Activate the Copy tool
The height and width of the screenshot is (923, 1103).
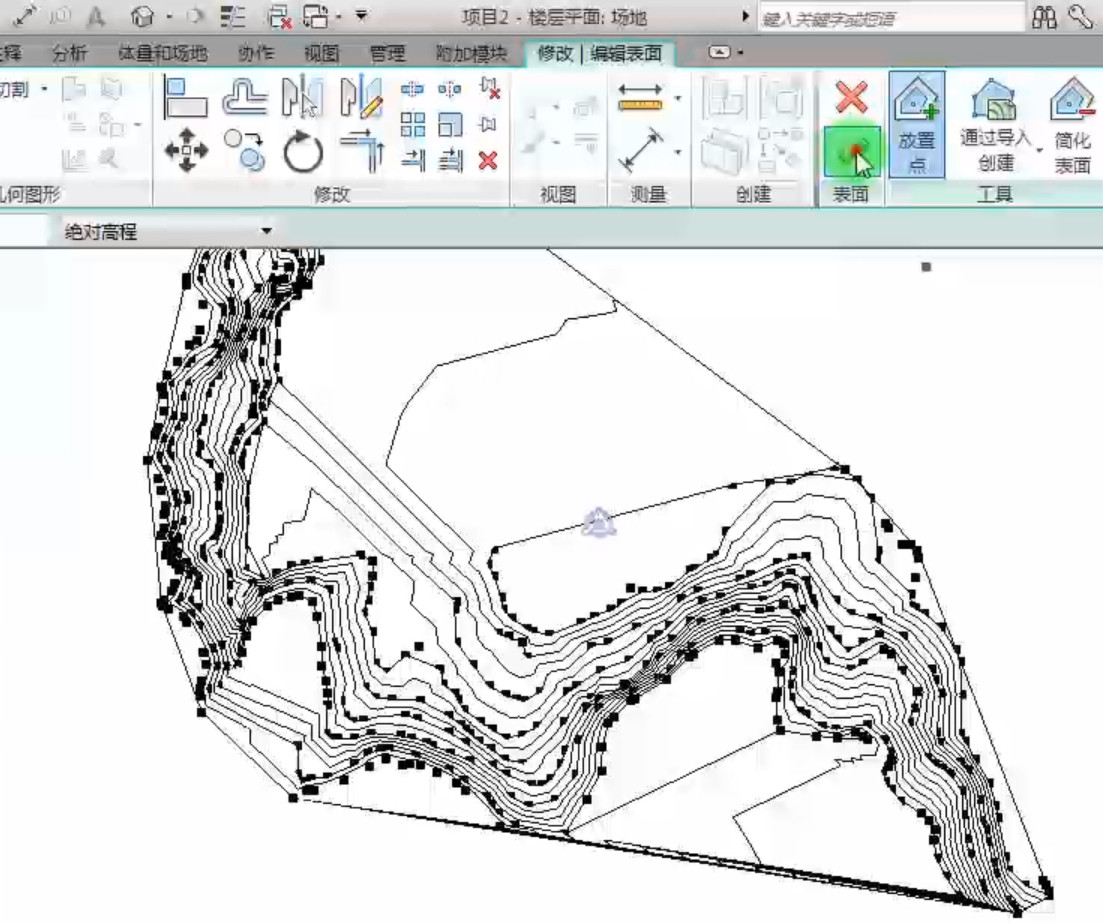click(245, 151)
